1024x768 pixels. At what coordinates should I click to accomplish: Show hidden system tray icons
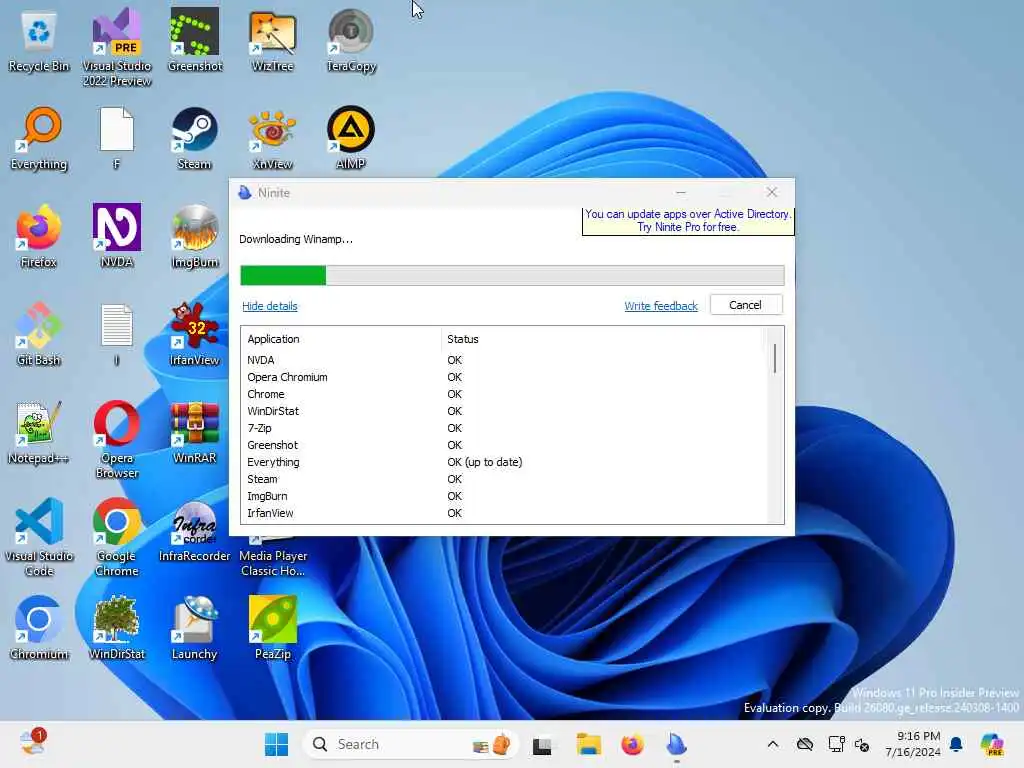(773, 744)
